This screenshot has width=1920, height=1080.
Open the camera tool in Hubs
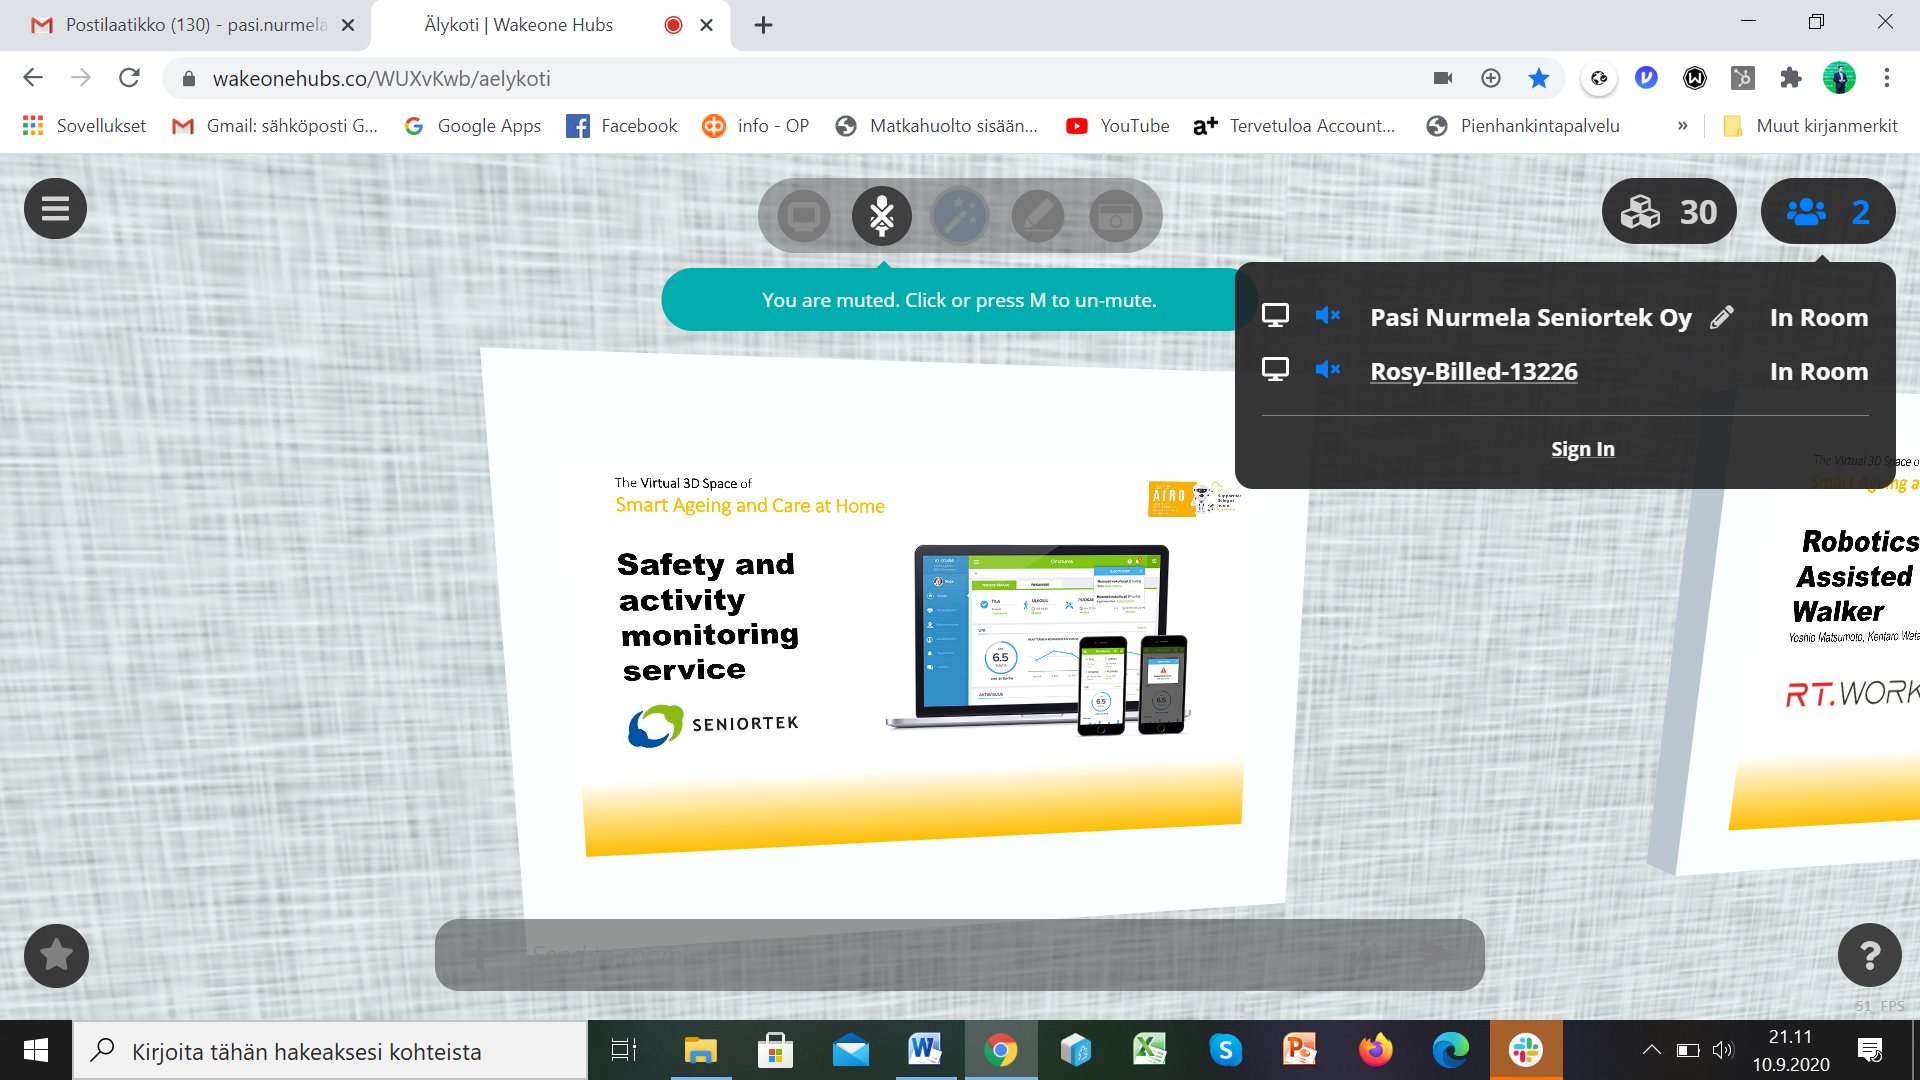coord(1116,215)
